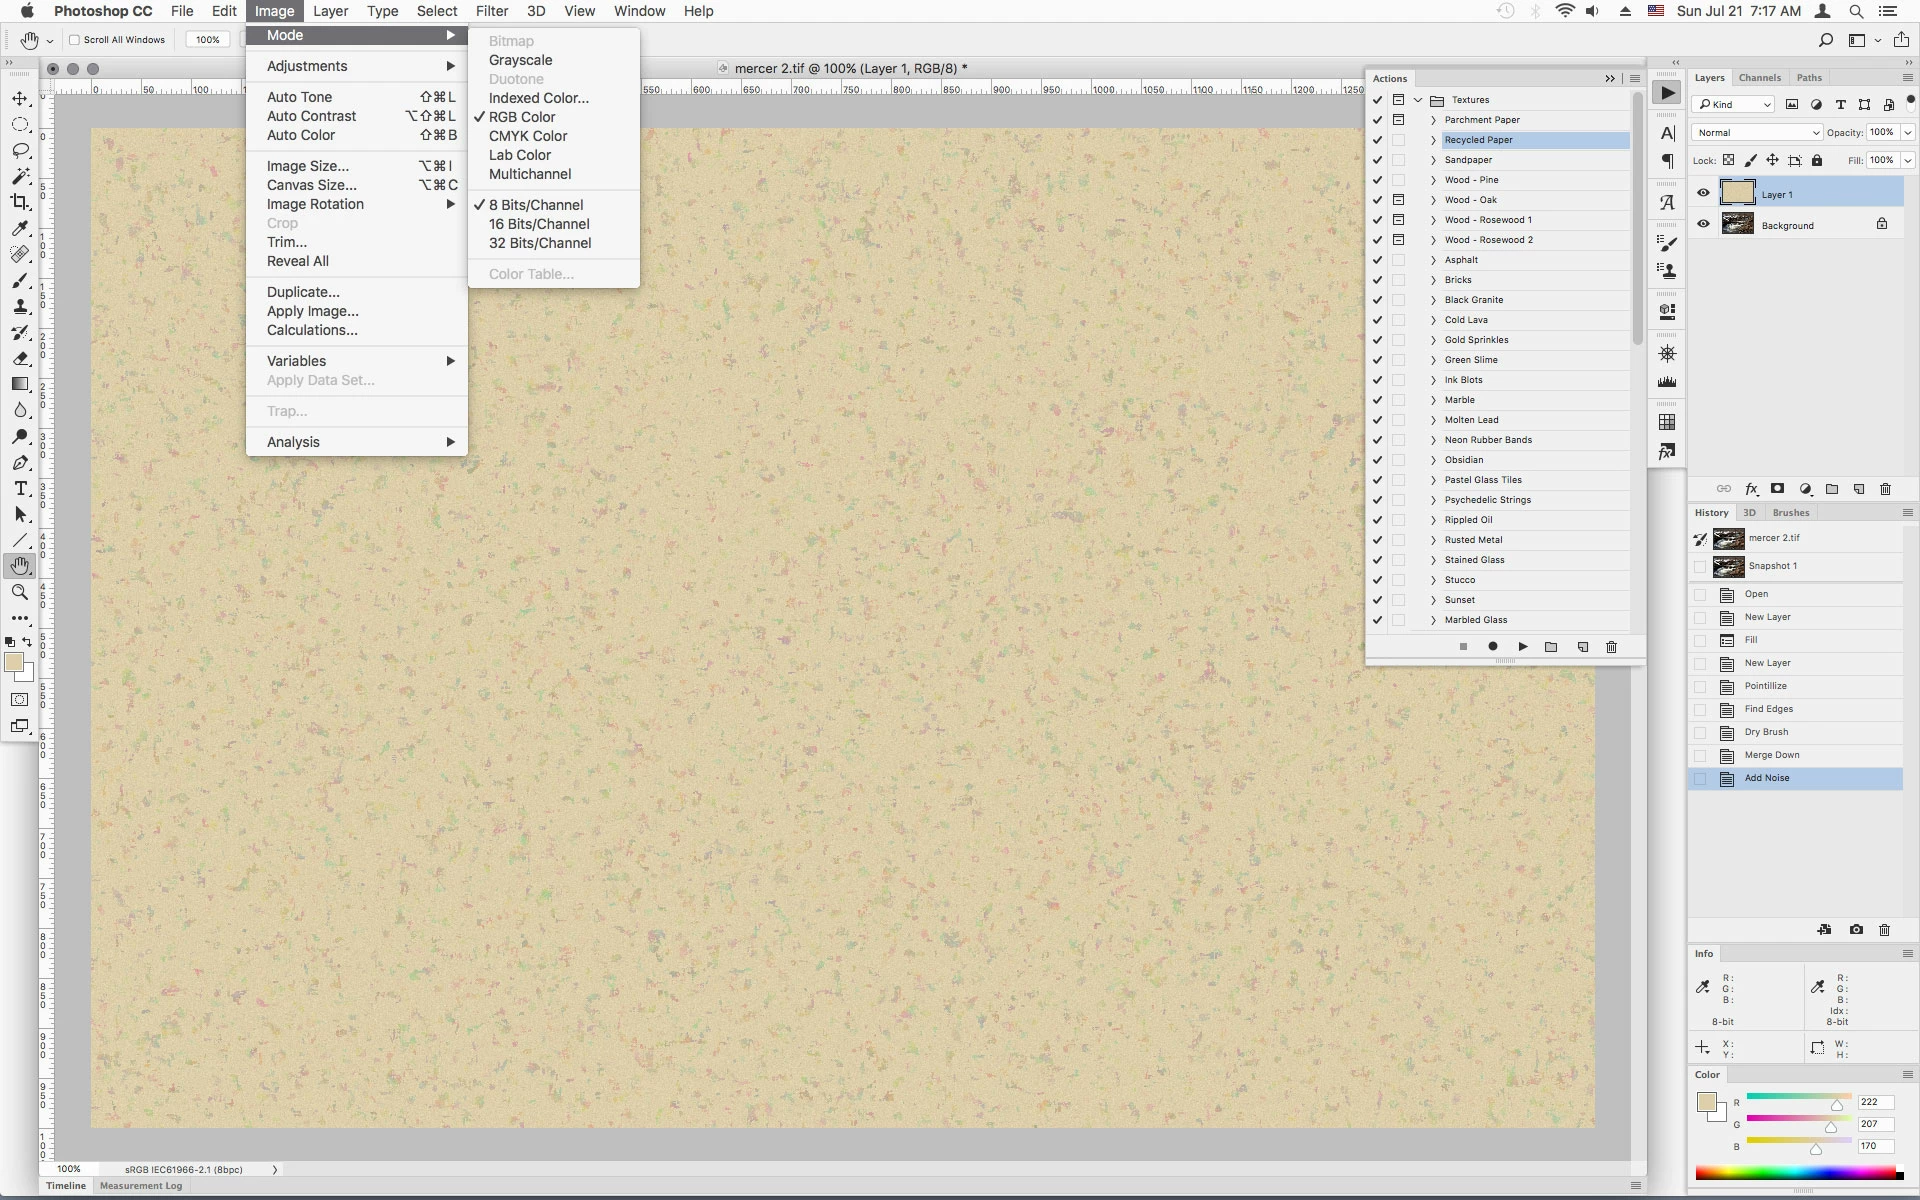
Task: Select the Crop tool
Action: [x=20, y=202]
